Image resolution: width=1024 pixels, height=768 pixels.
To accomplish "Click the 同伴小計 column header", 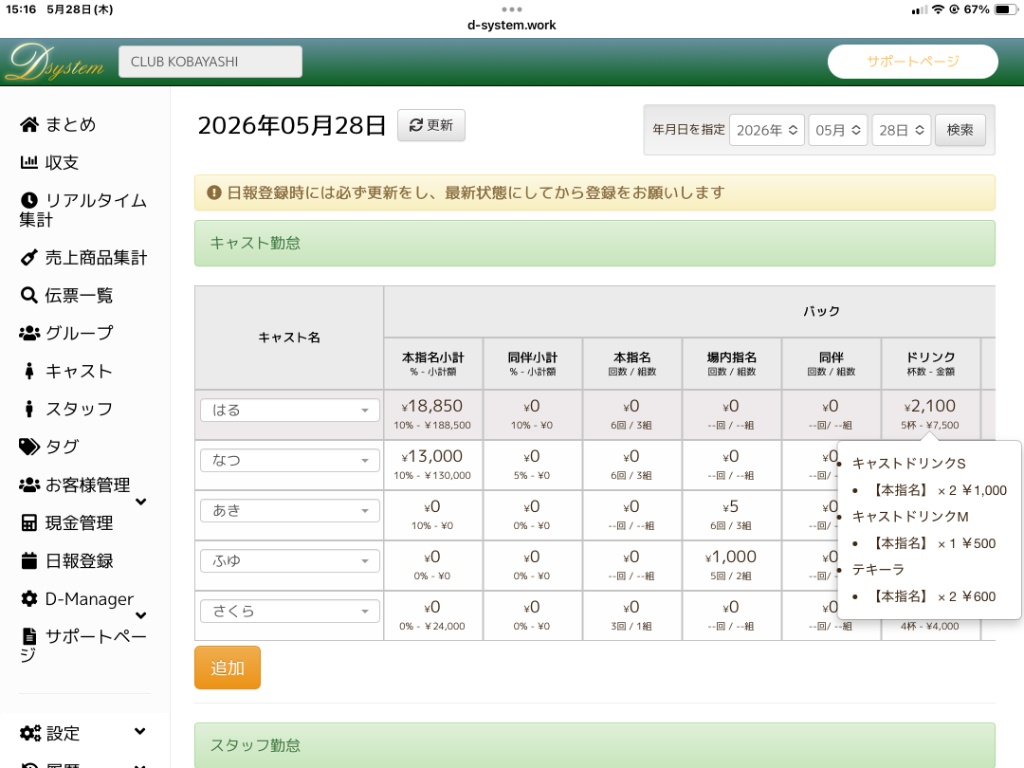I will (532, 364).
